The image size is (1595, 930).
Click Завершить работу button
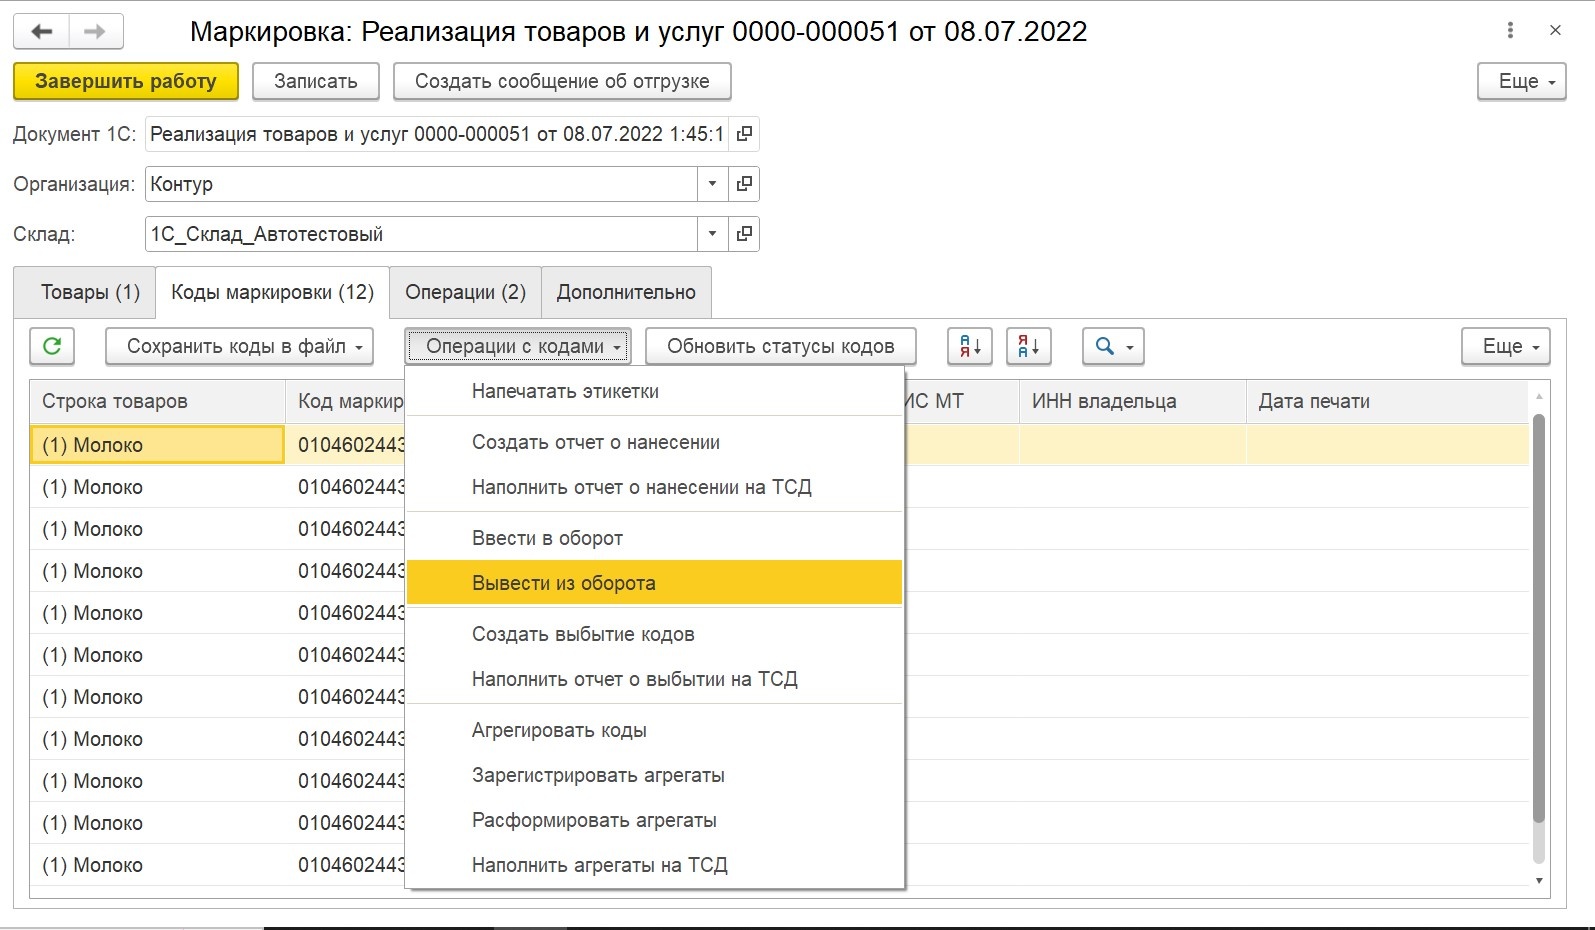[126, 81]
